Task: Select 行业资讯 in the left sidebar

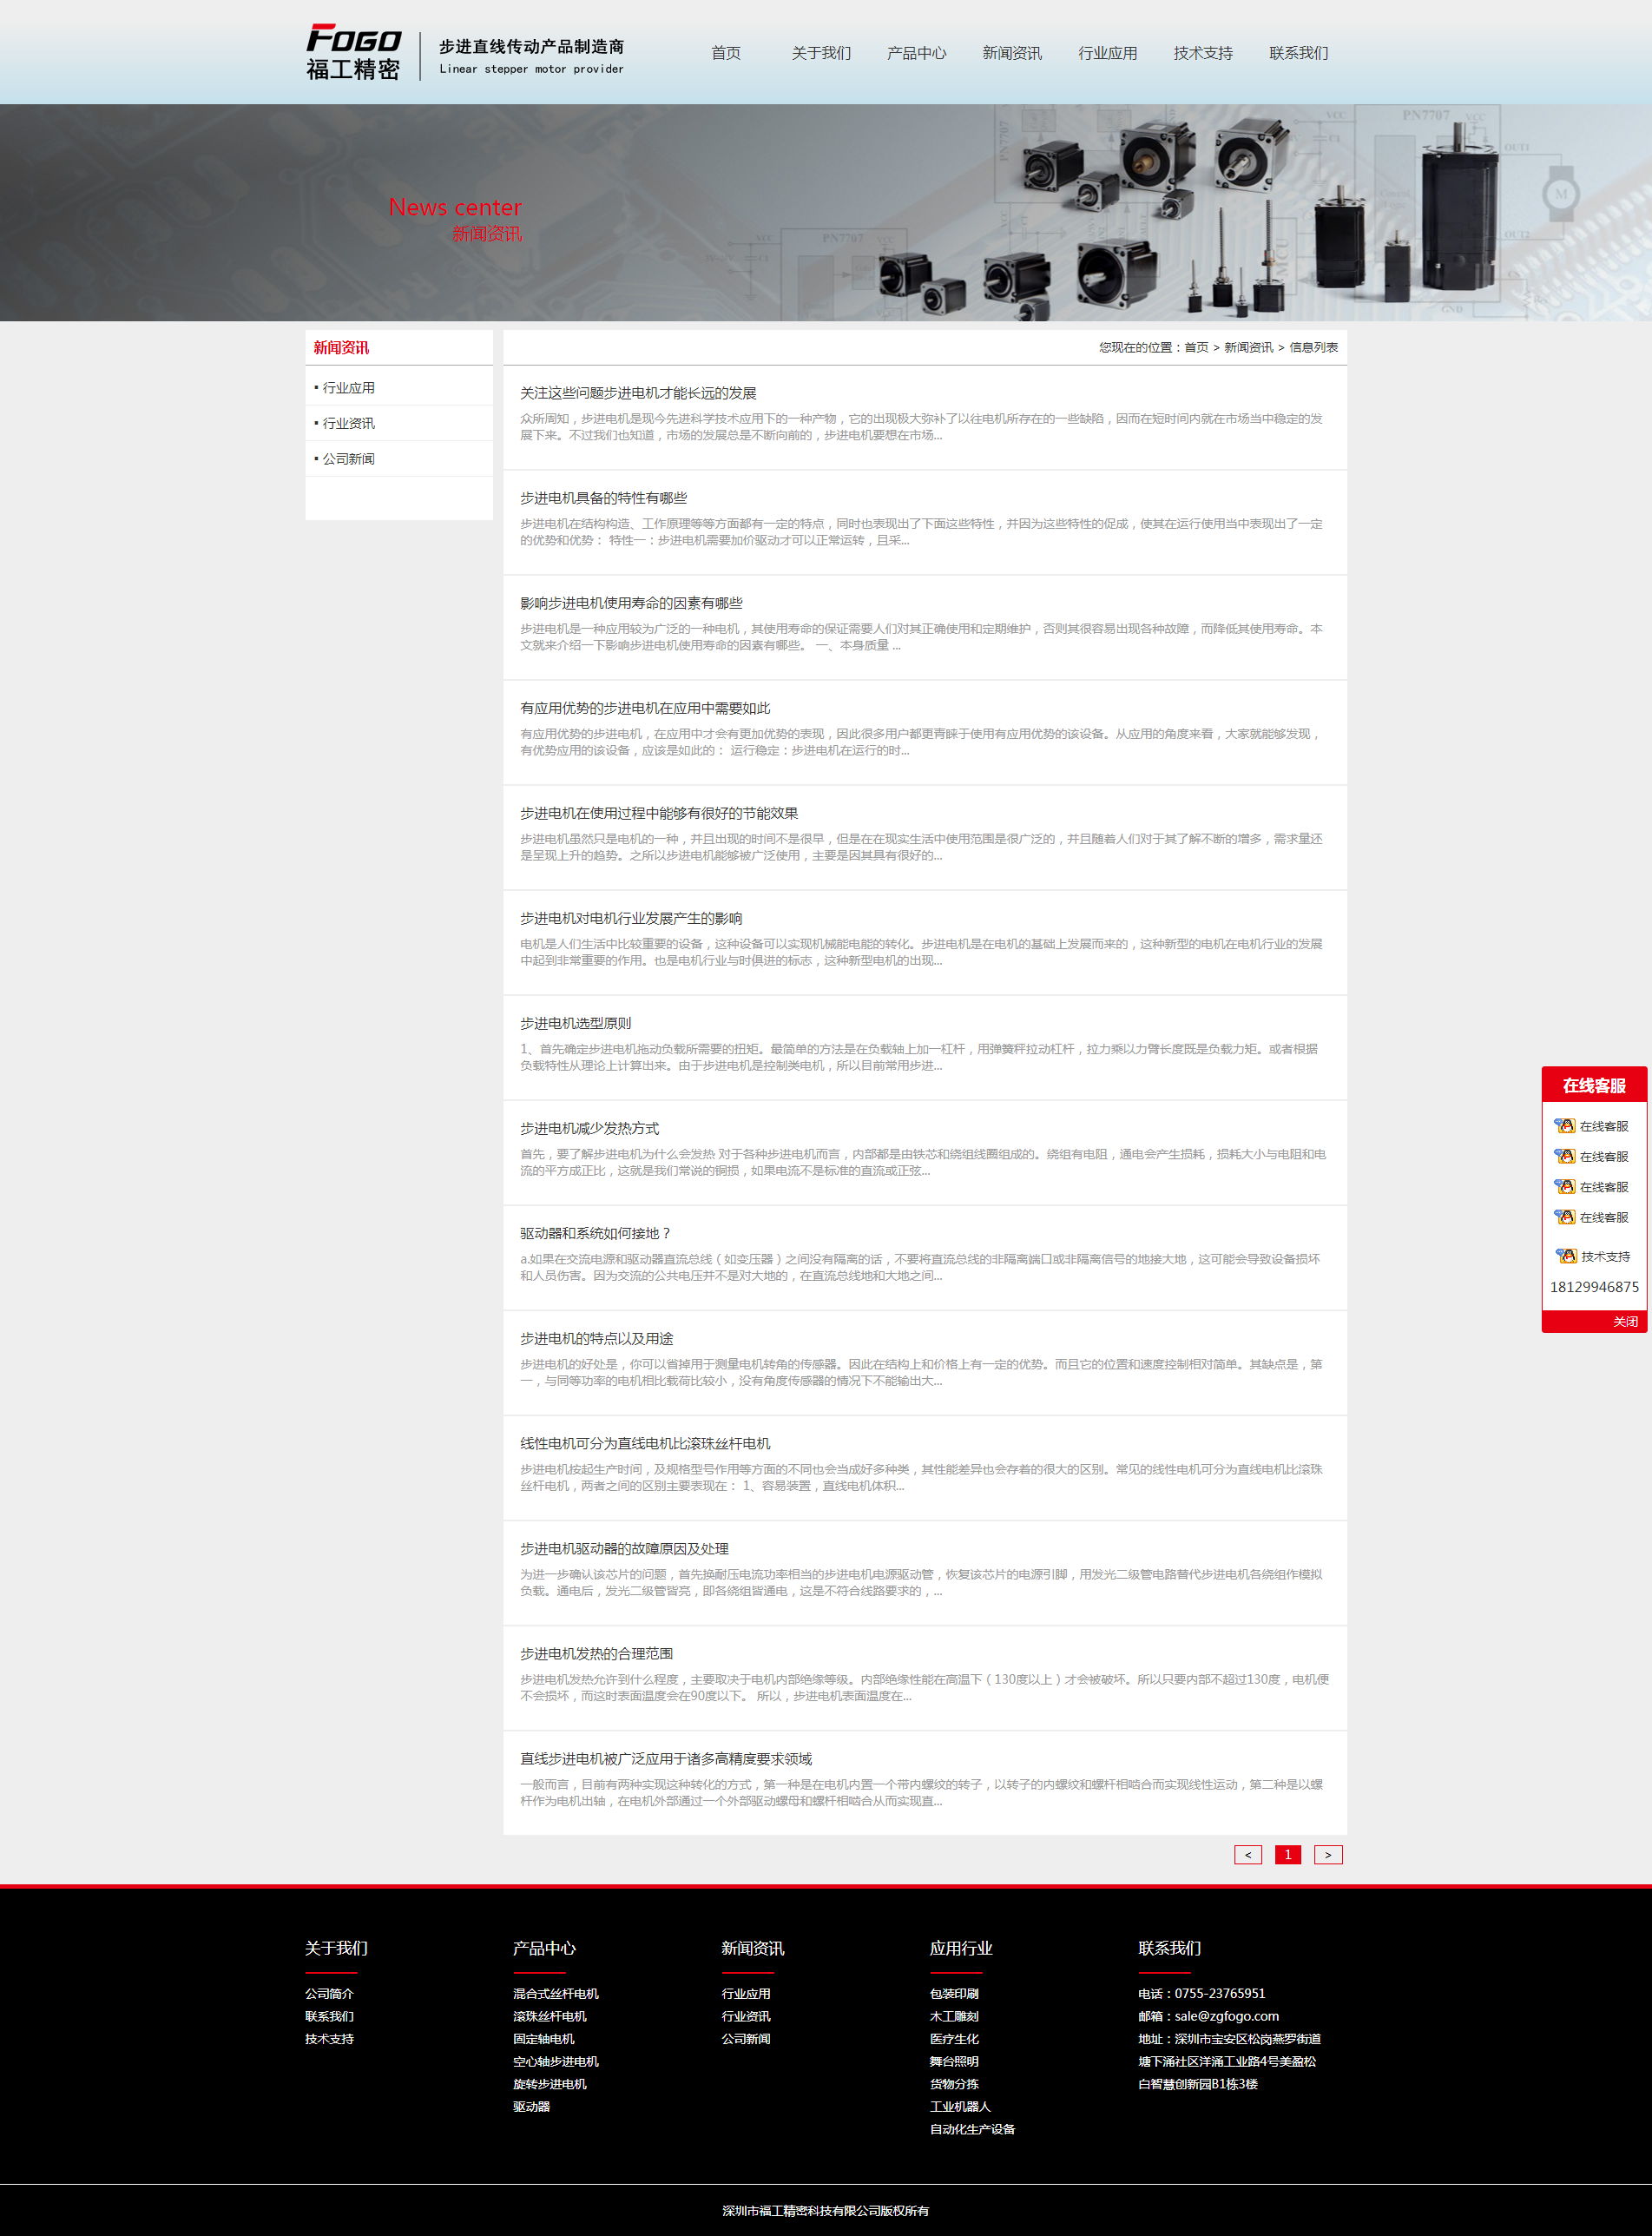Action: tap(348, 423)
